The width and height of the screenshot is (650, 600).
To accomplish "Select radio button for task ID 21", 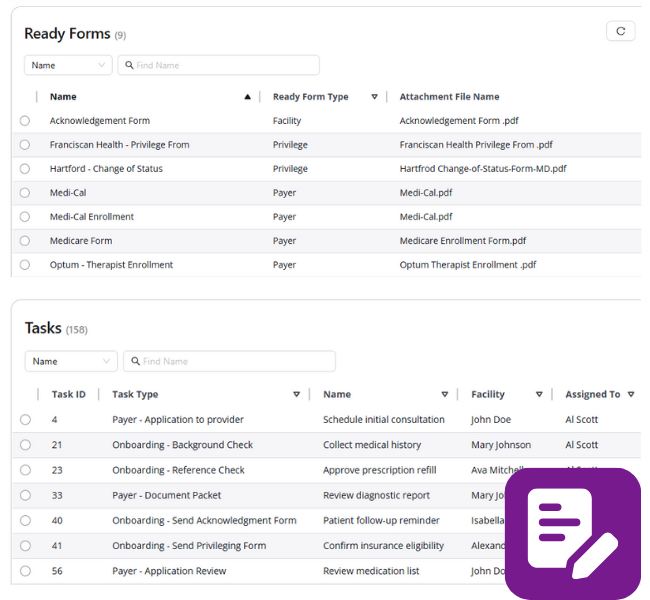I will coord(25,445).
